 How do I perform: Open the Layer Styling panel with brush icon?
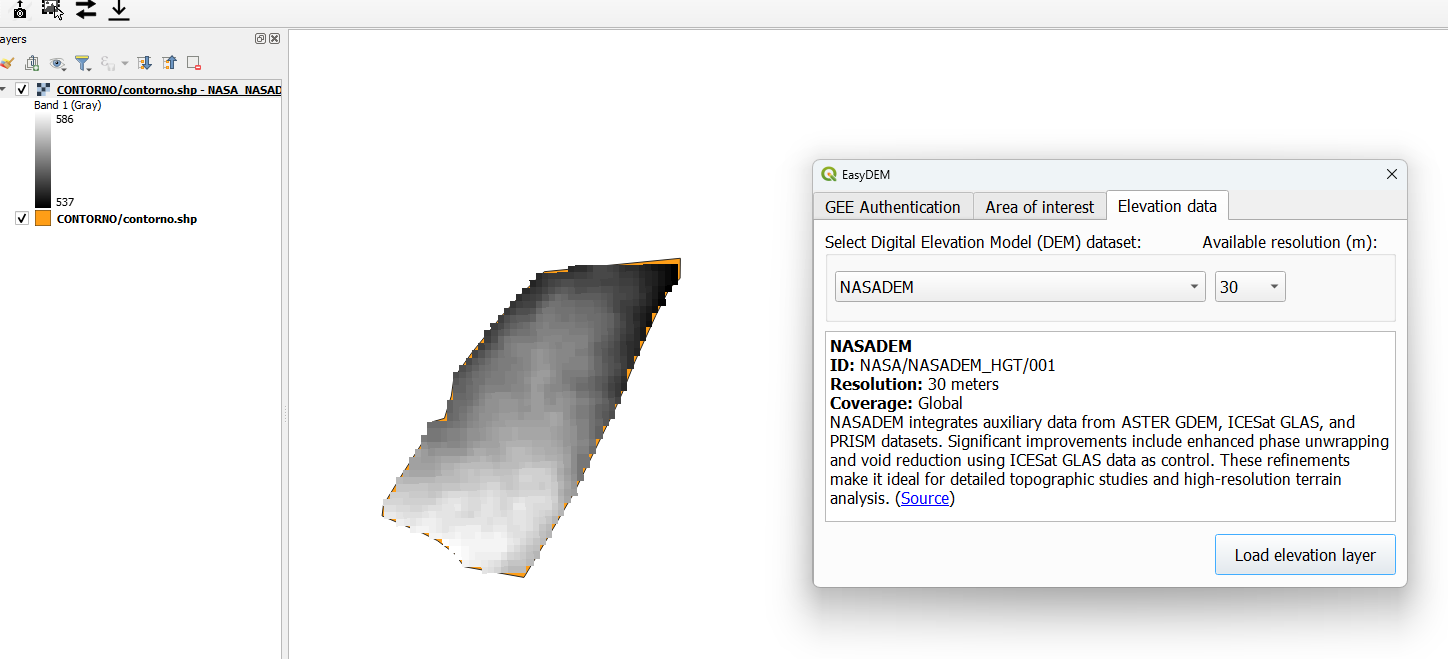6,62
